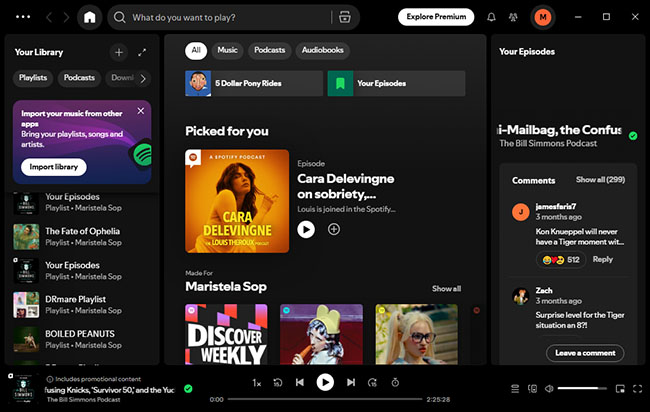Open BOILED PEANUTS playlist
This screenshot has width=650, height=412.
(82, 339)
